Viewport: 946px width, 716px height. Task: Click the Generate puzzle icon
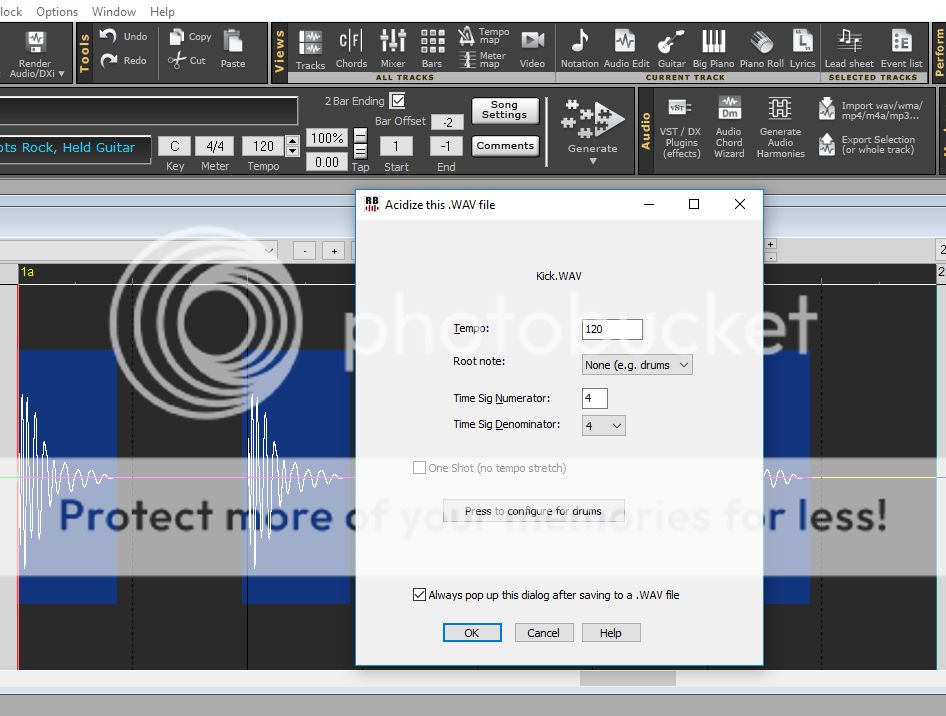[x=592, y=119]
